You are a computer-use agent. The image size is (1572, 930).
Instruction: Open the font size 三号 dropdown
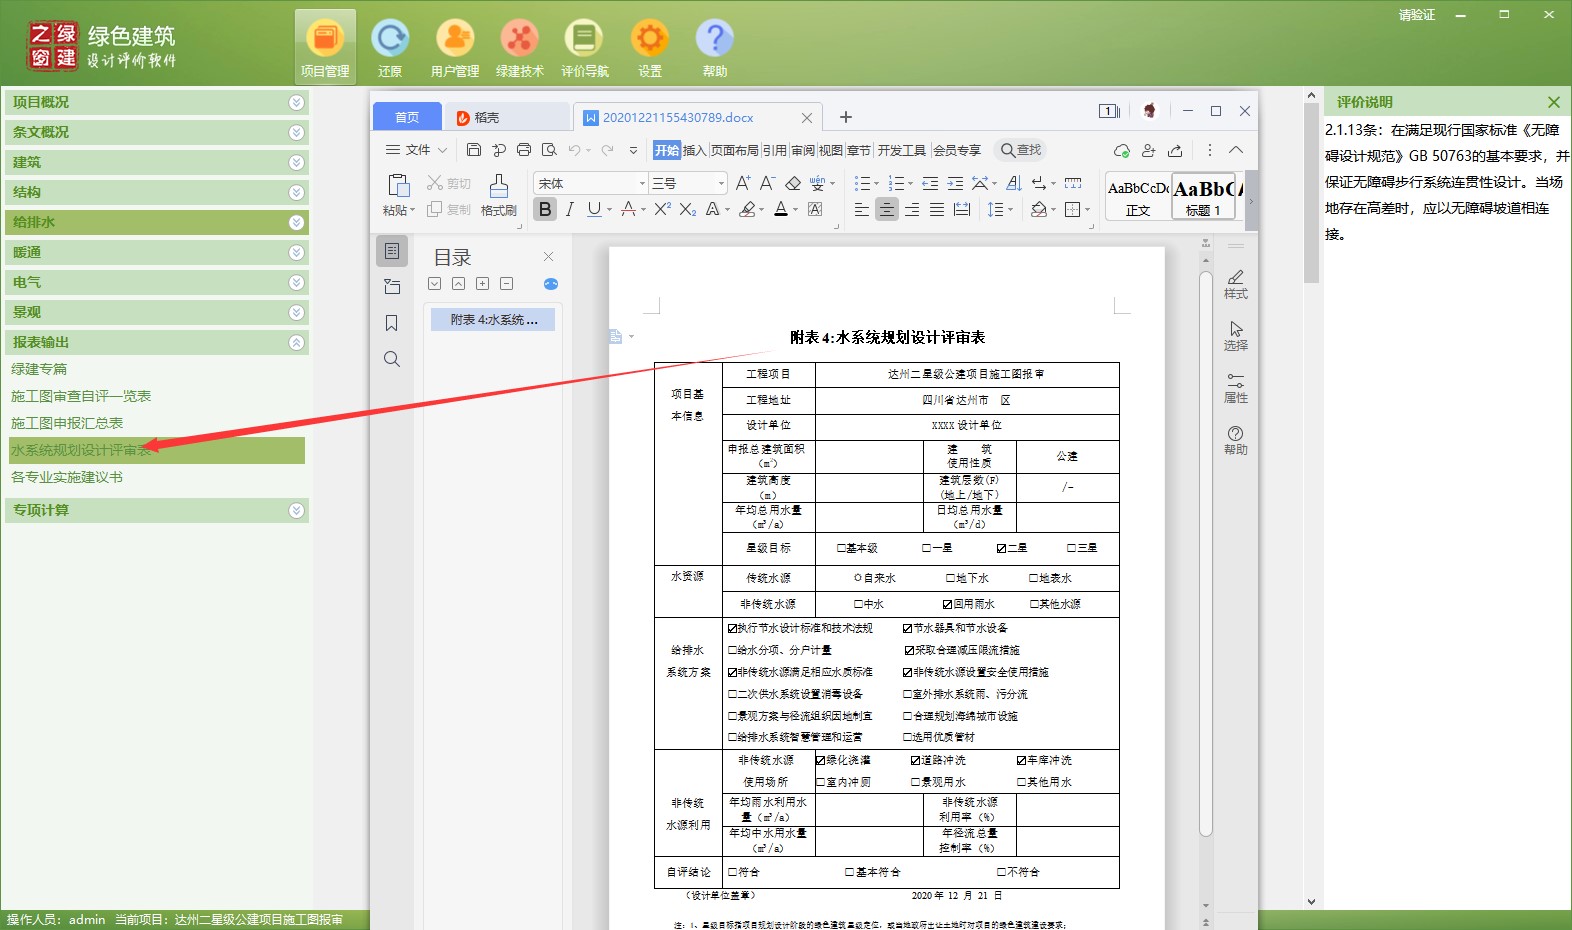point(721,183)
